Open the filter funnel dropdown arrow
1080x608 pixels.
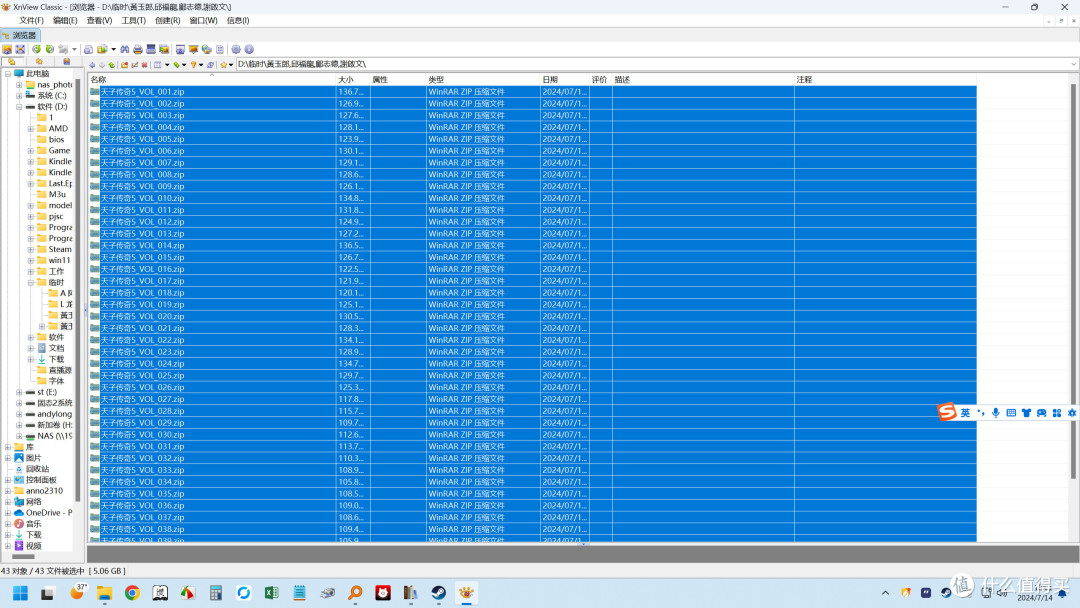tap(201, 65)
